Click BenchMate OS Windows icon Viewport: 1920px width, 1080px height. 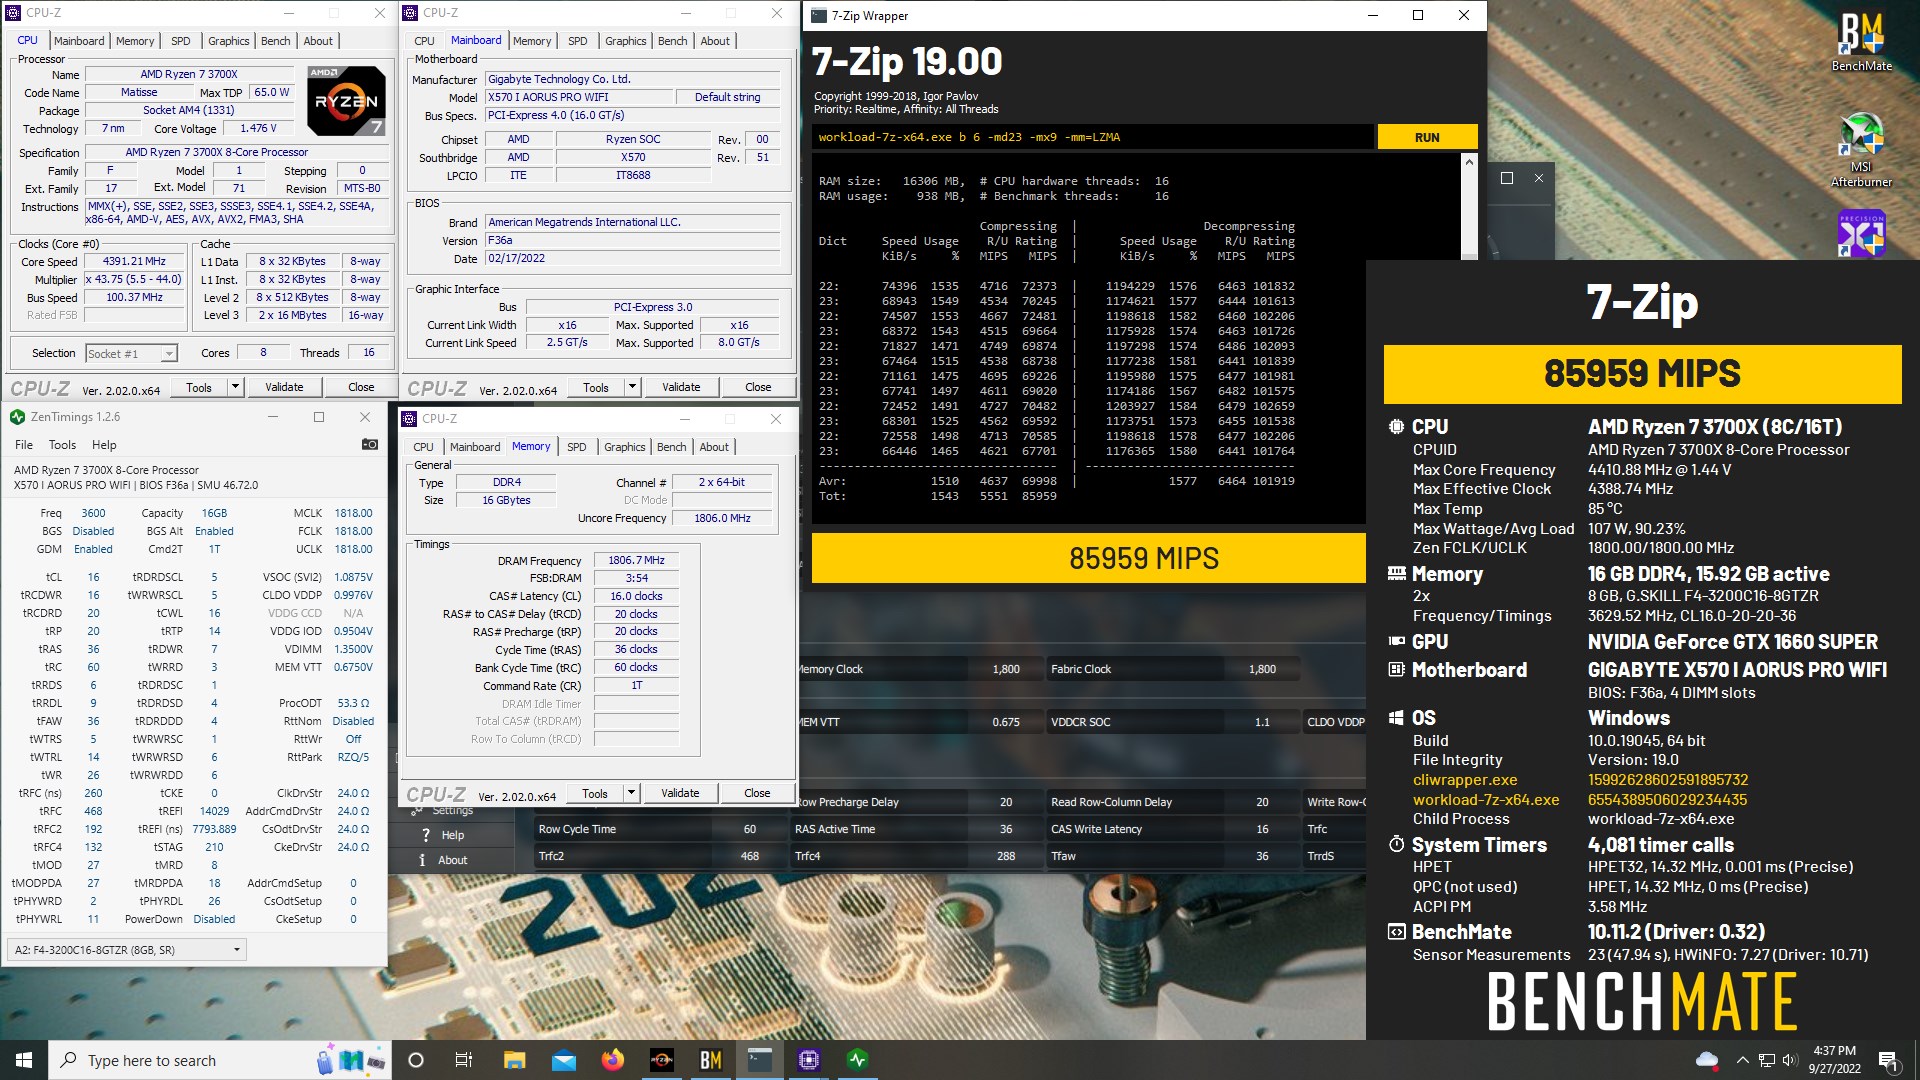1396,718
